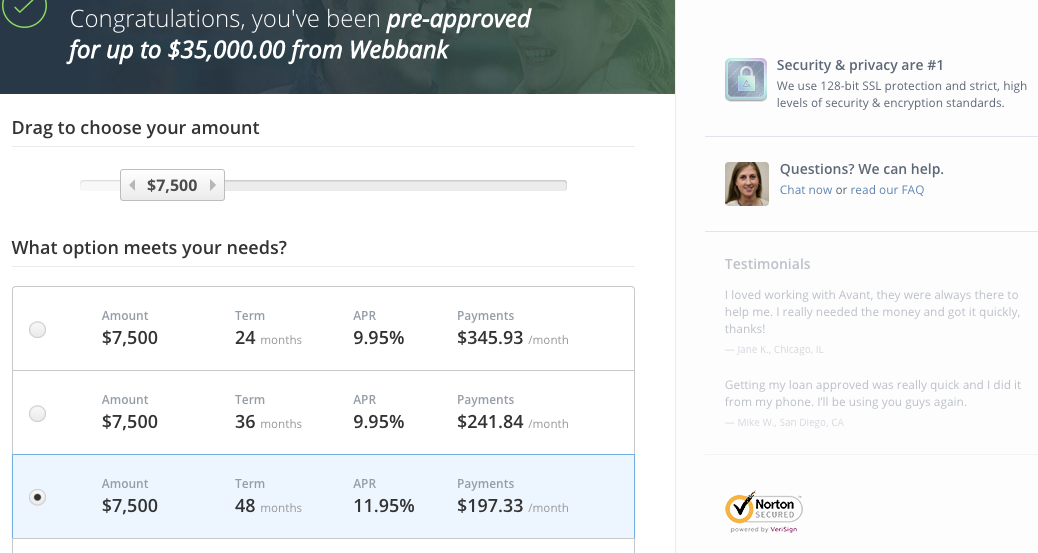Click the Security & privacy heading text
The image size is (1038, 553).
coord(860,65)
